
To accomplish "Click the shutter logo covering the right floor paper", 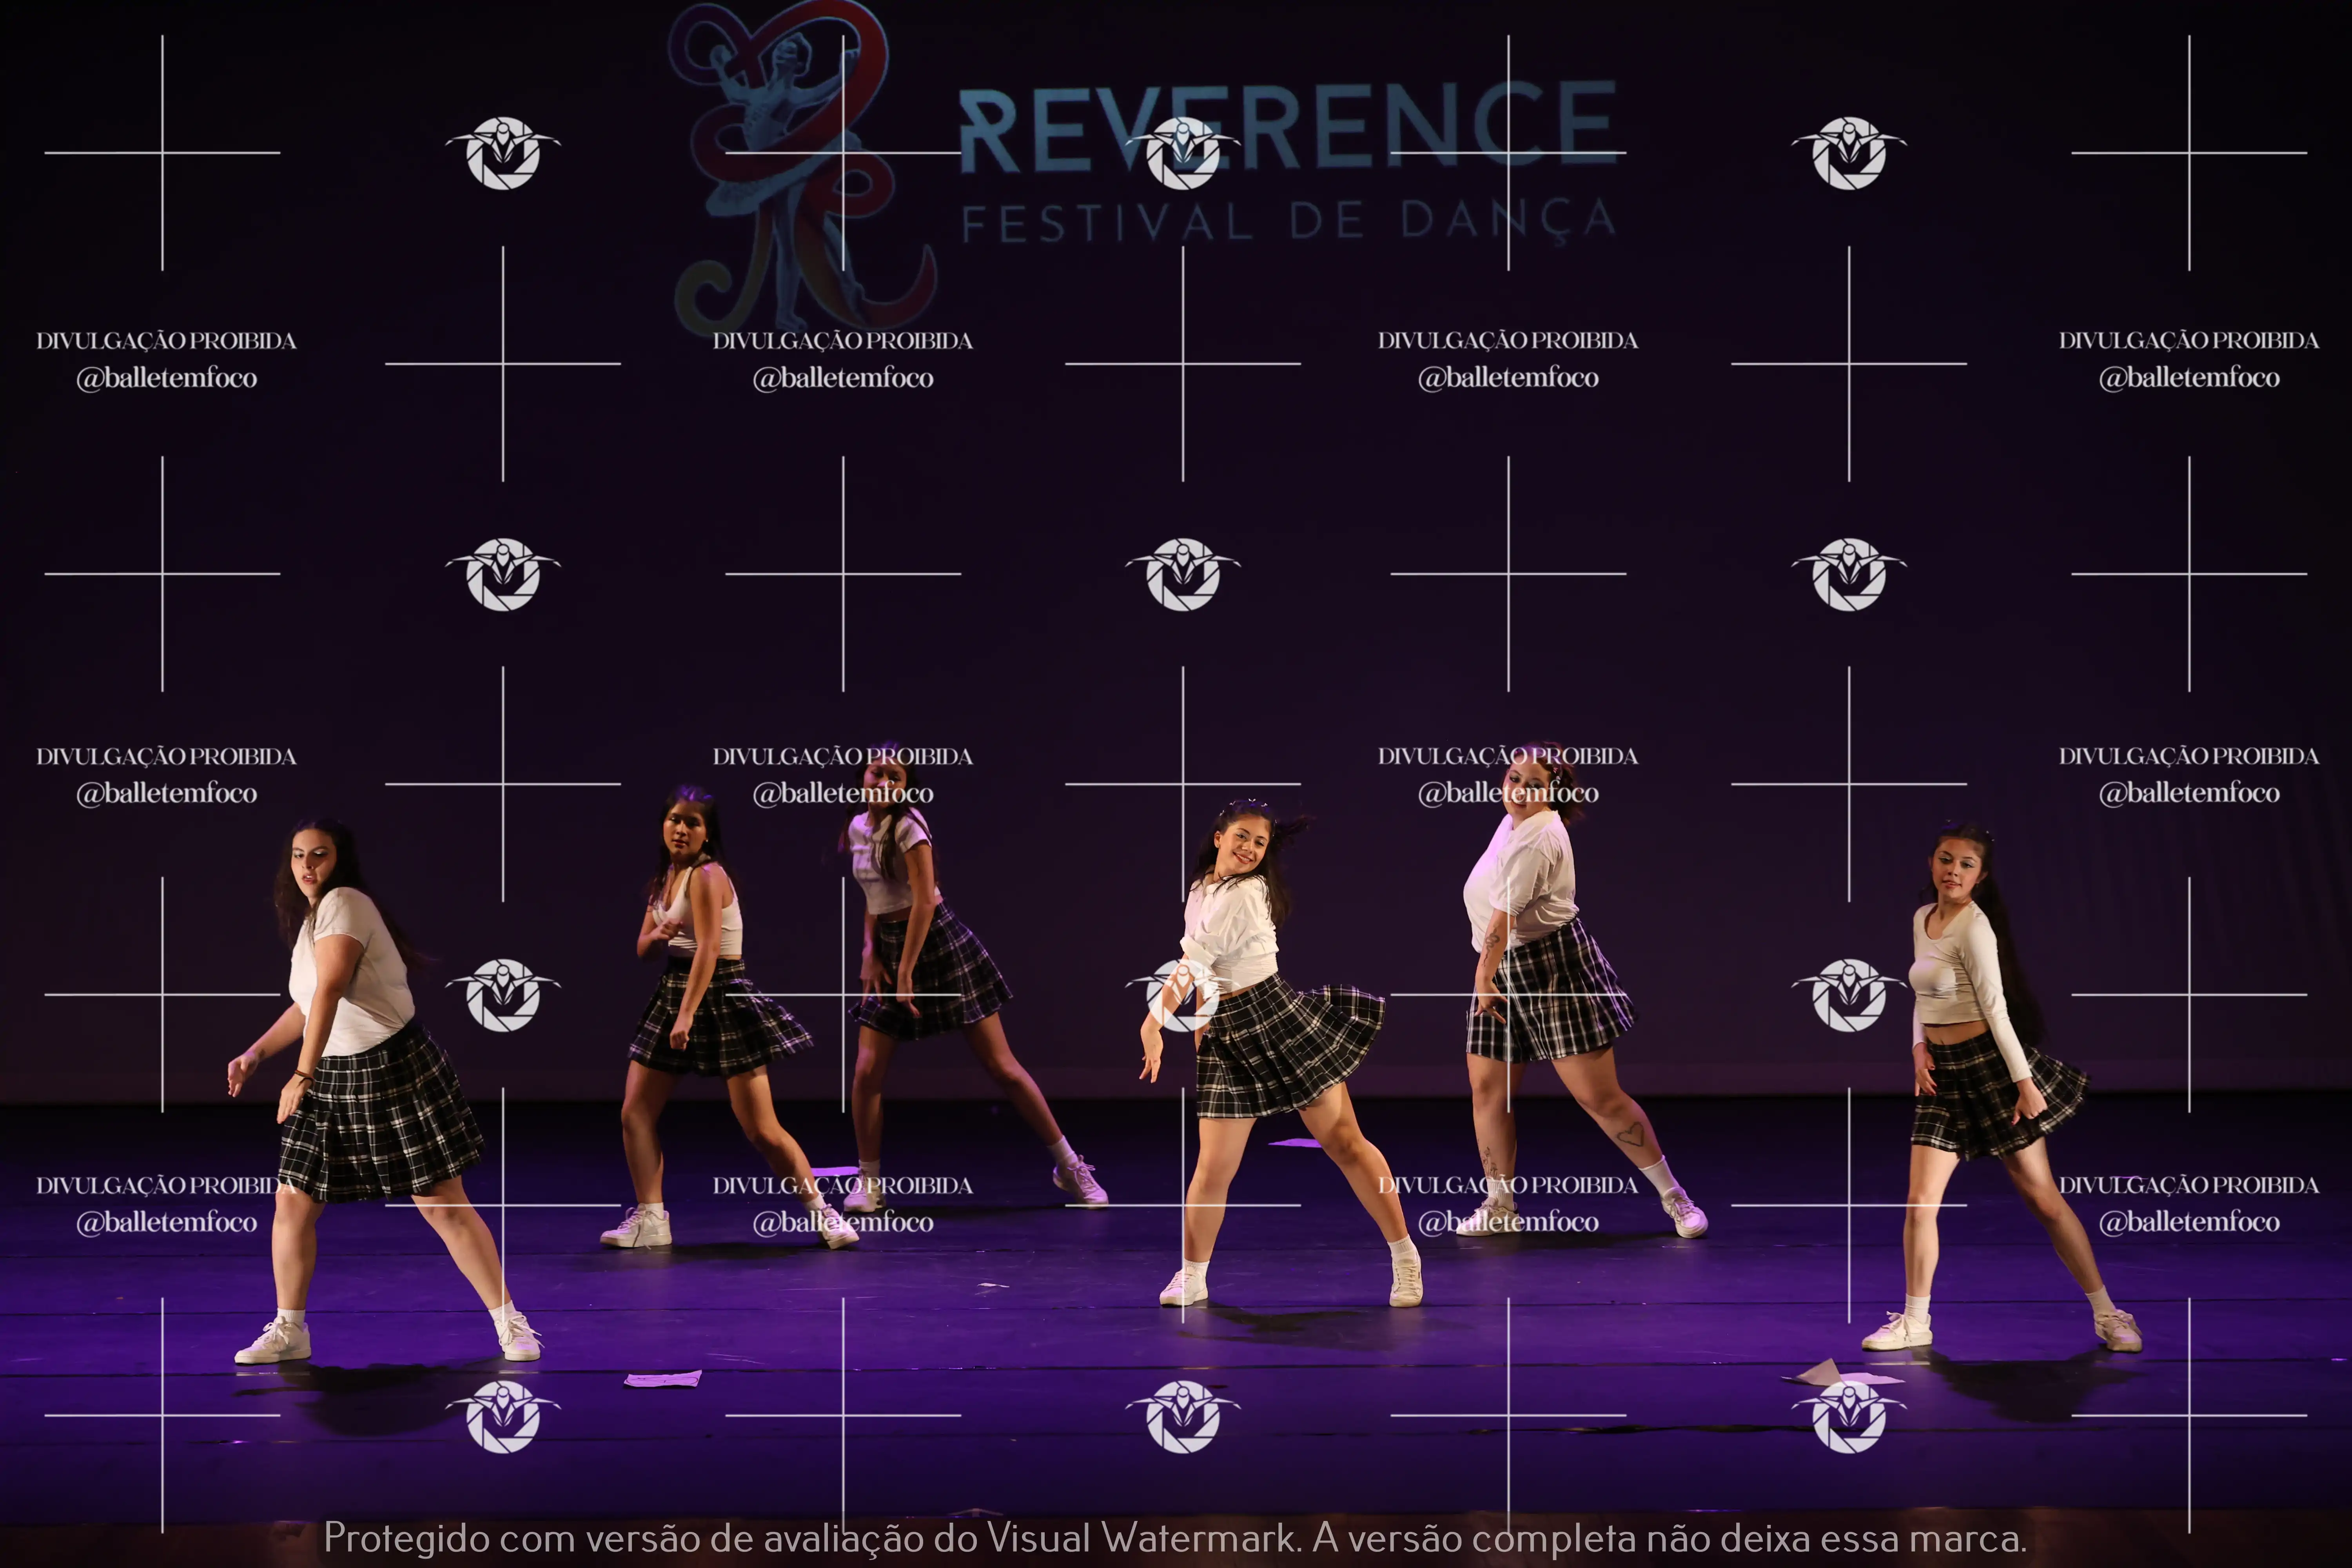I will pyautogui.click(x=1849, y=1415).
